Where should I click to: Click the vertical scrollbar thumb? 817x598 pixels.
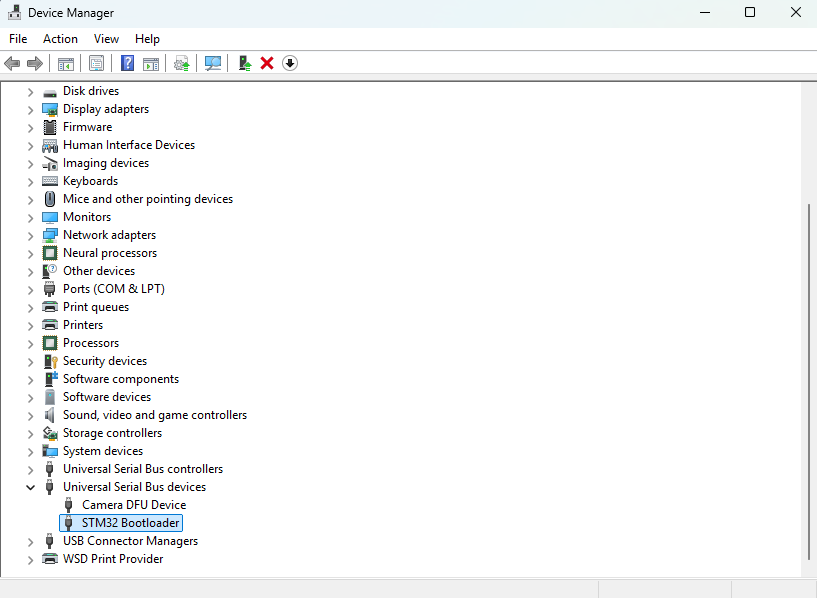(x=809, y=382)
